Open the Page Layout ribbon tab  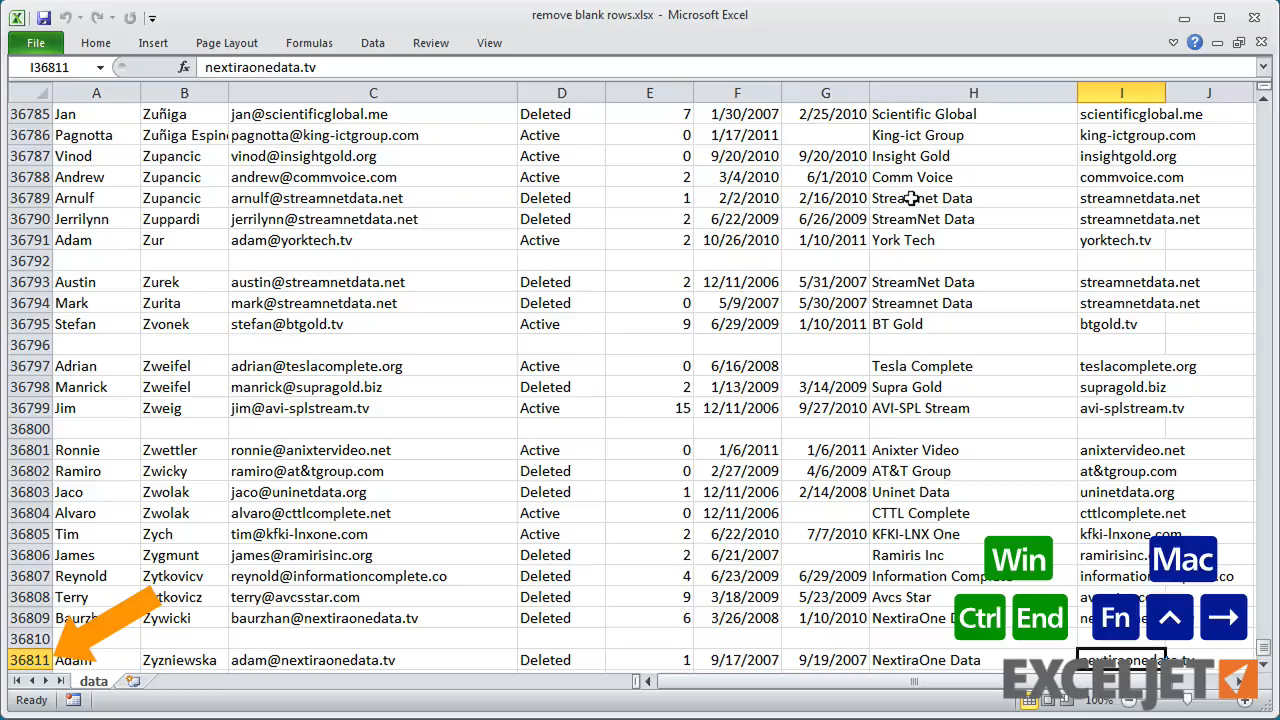(227, 43)
